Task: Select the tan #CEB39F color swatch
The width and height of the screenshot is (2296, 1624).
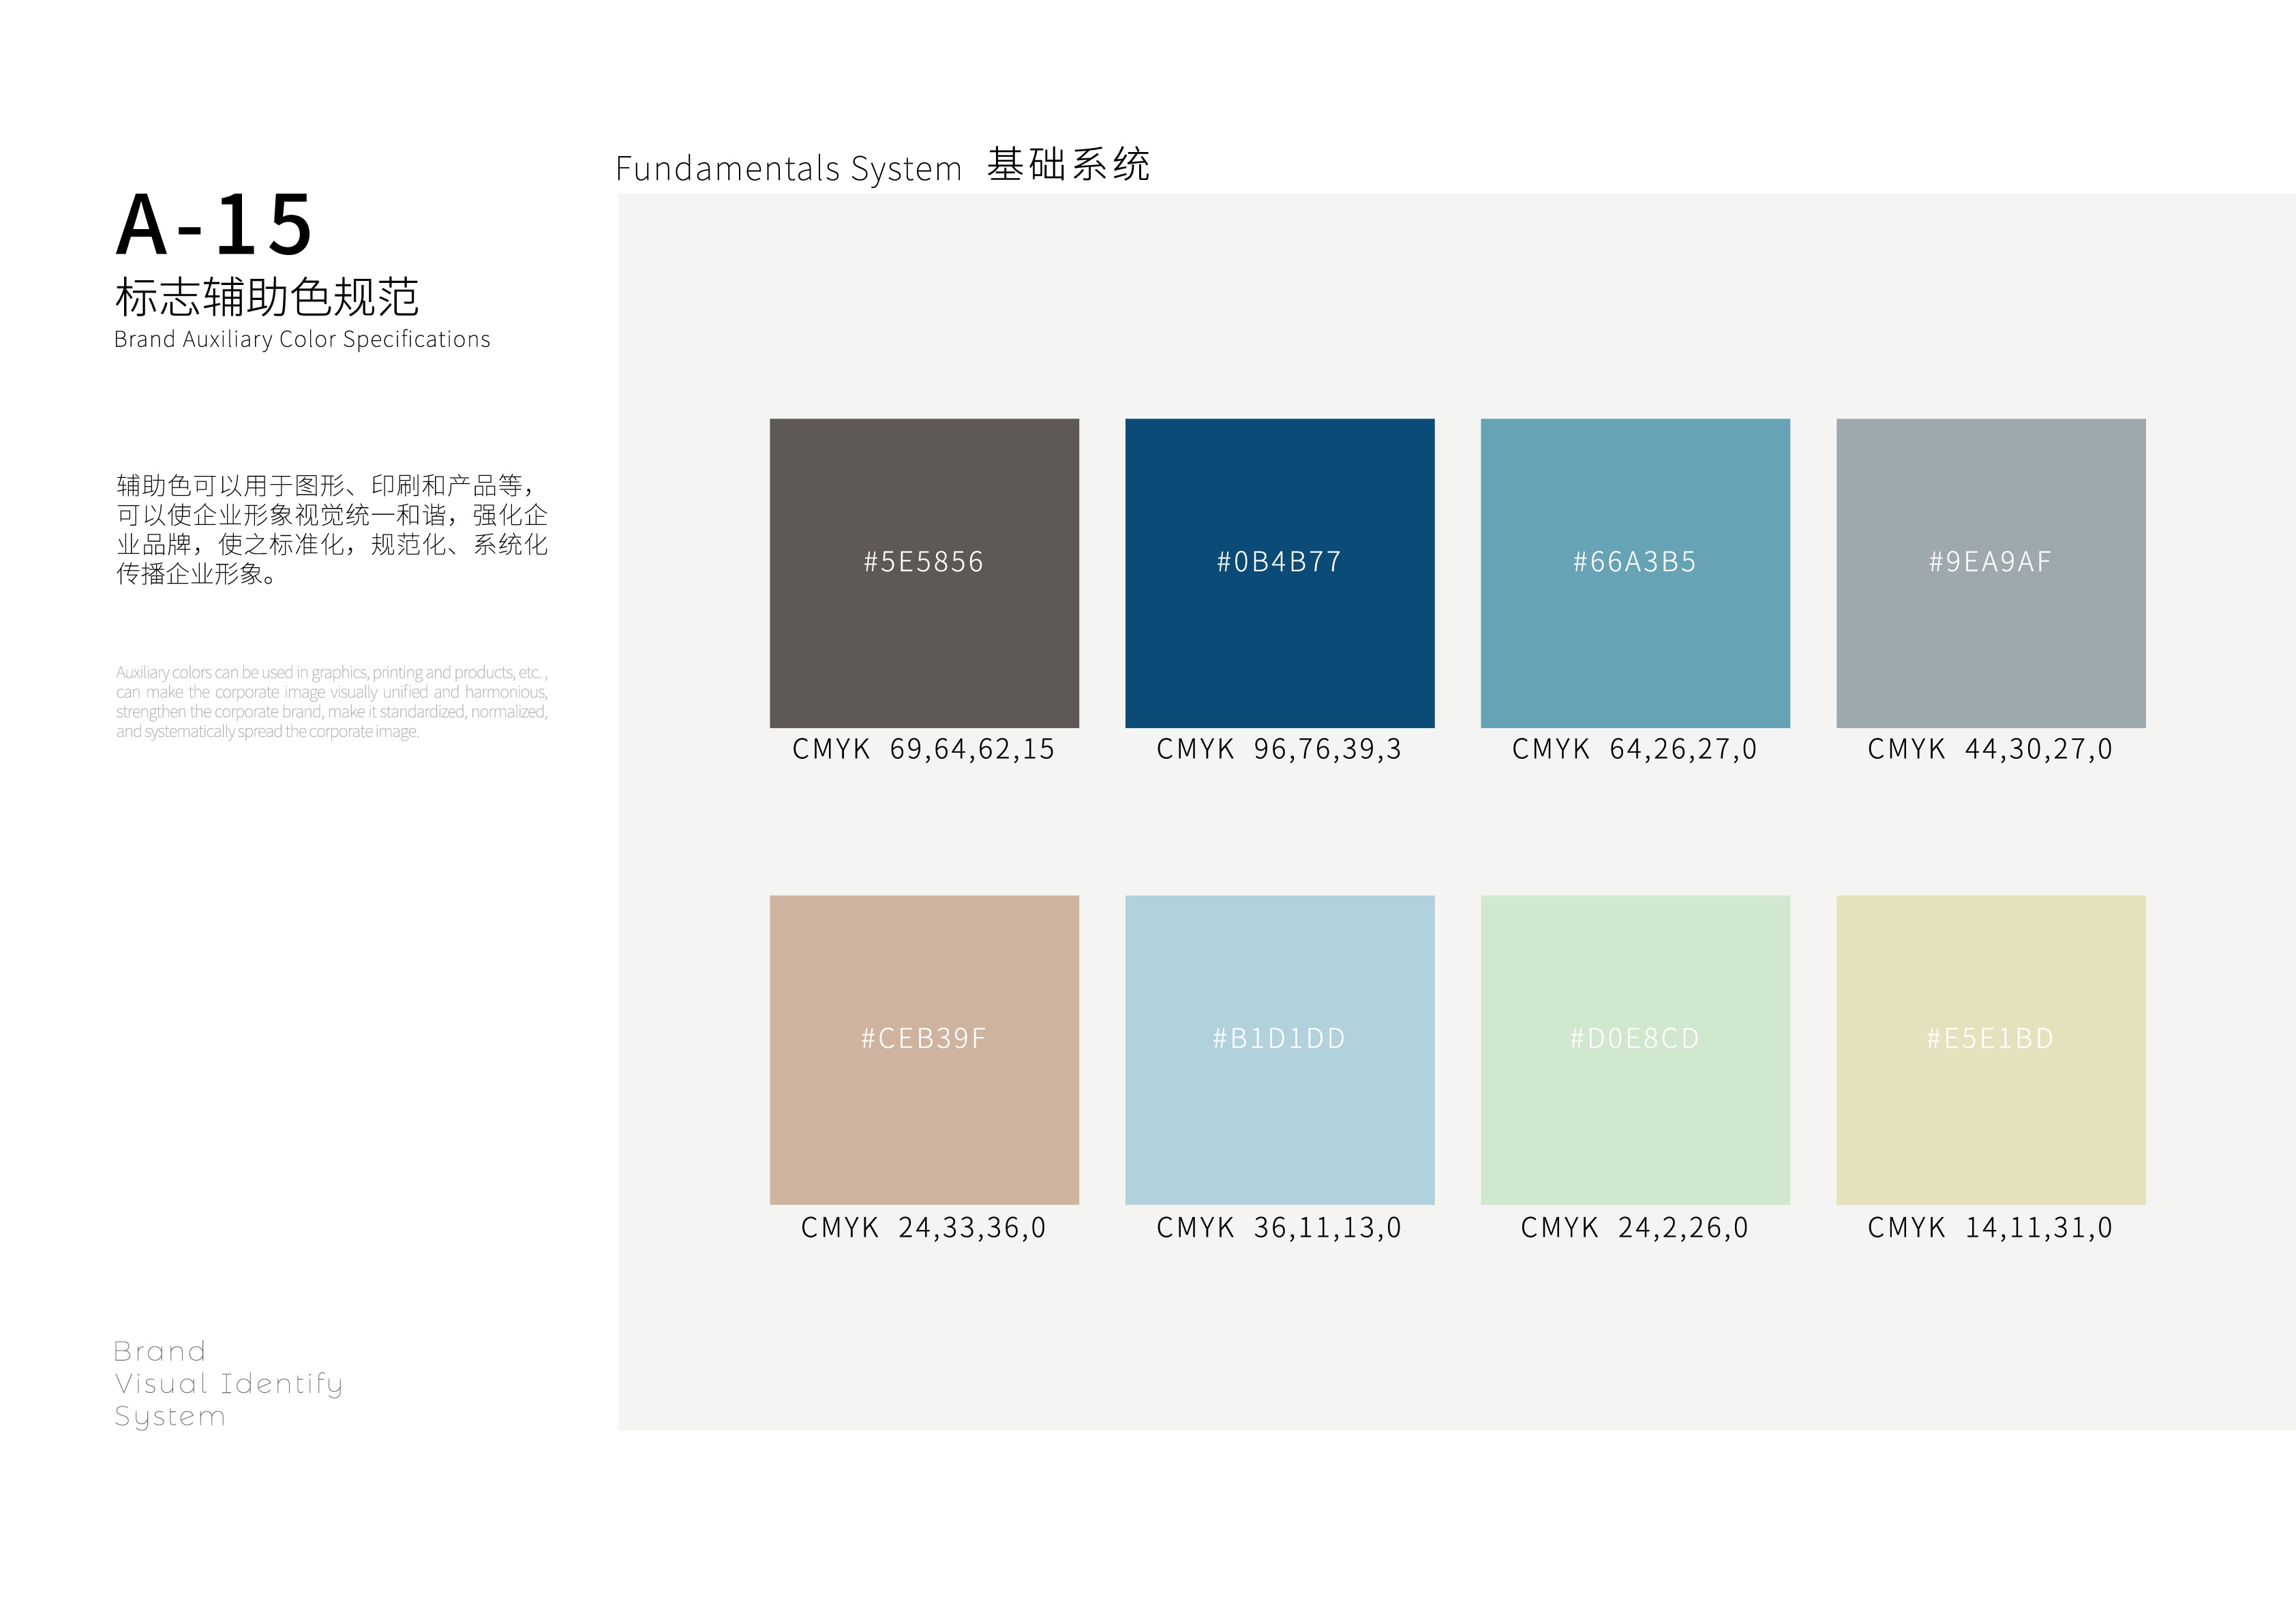Action: [923, 1049]
